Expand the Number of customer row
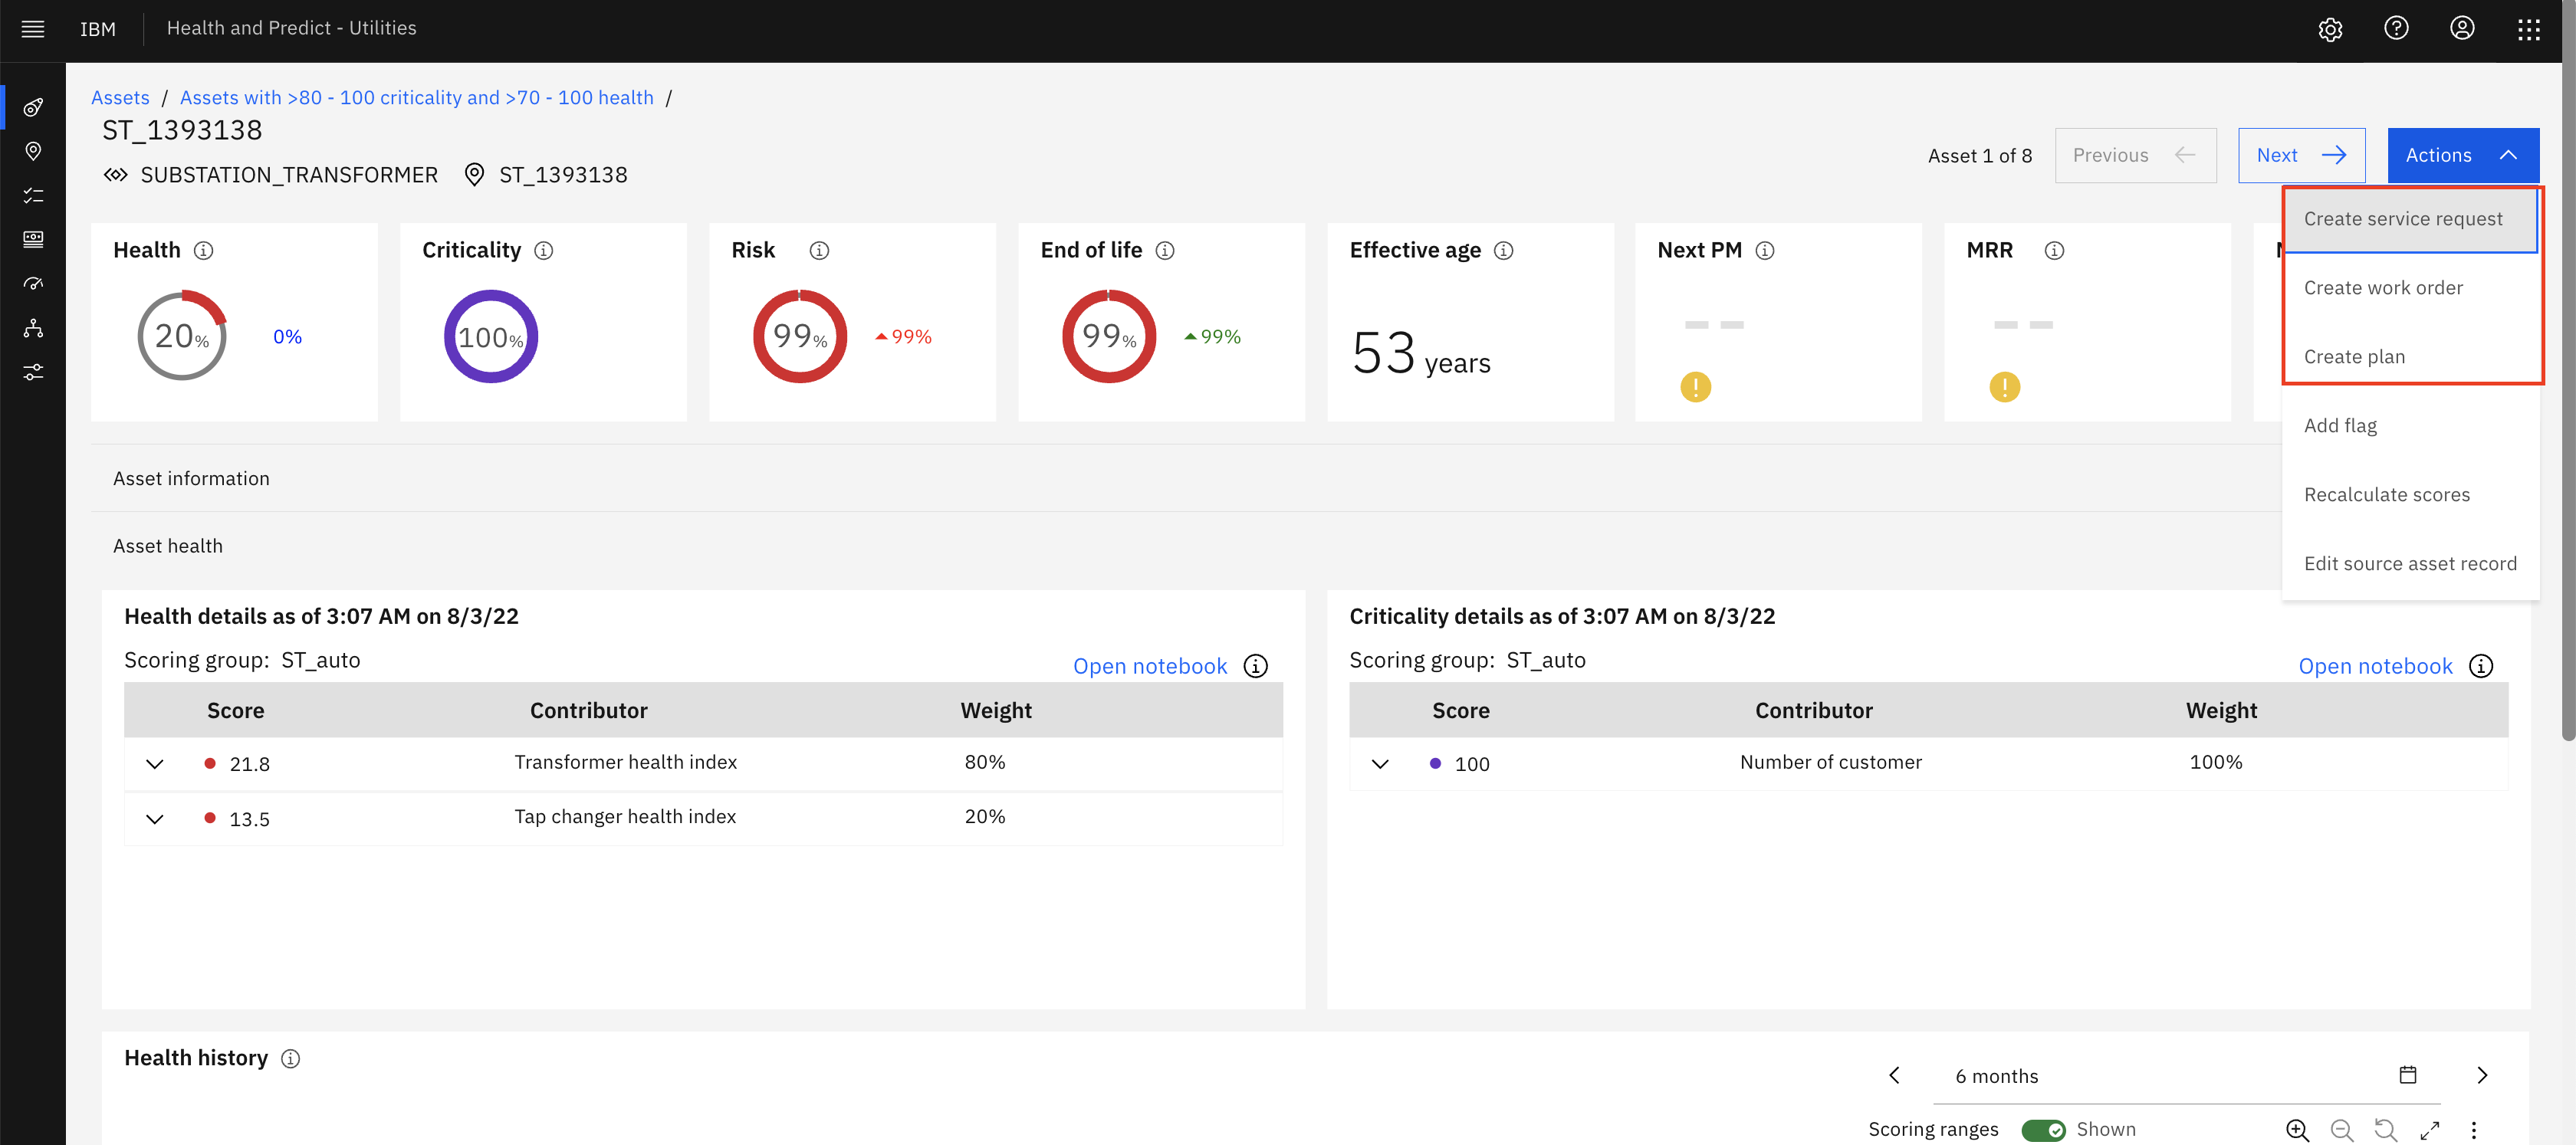 click(1380, 764)
